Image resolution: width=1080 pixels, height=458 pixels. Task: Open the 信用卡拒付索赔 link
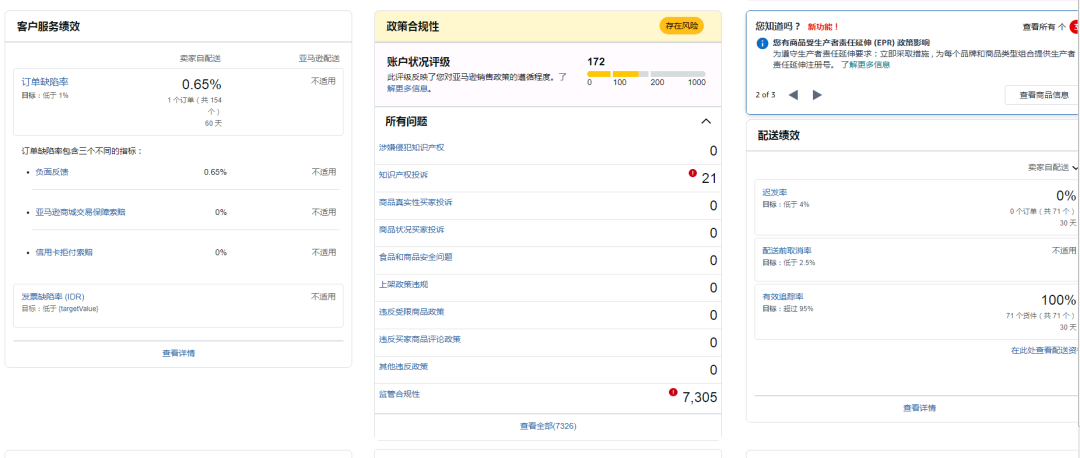click(x=64, y=252)
